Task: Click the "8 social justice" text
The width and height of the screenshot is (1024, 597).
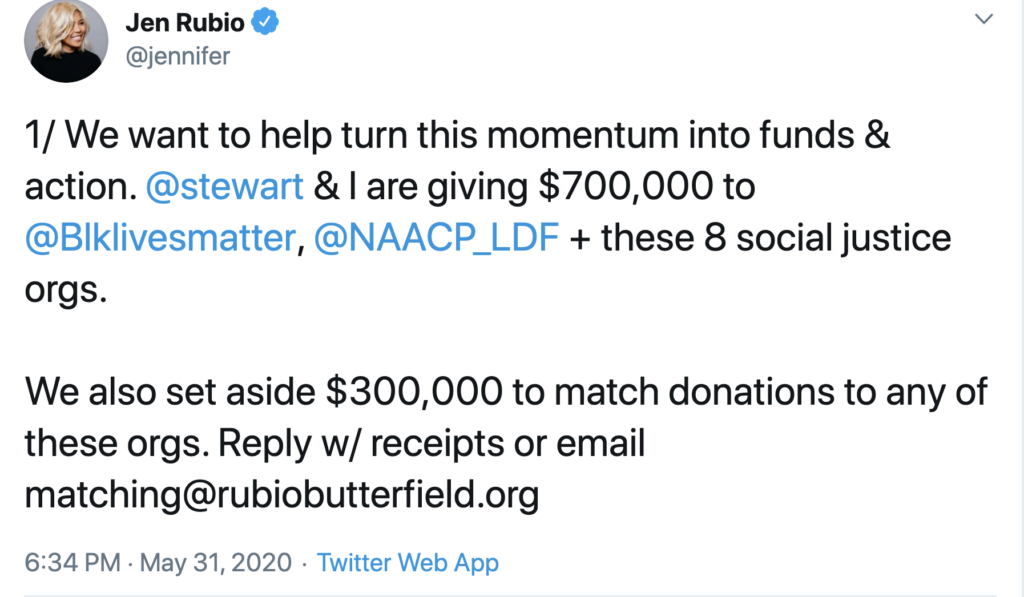Action: click(x=827, y=237)
